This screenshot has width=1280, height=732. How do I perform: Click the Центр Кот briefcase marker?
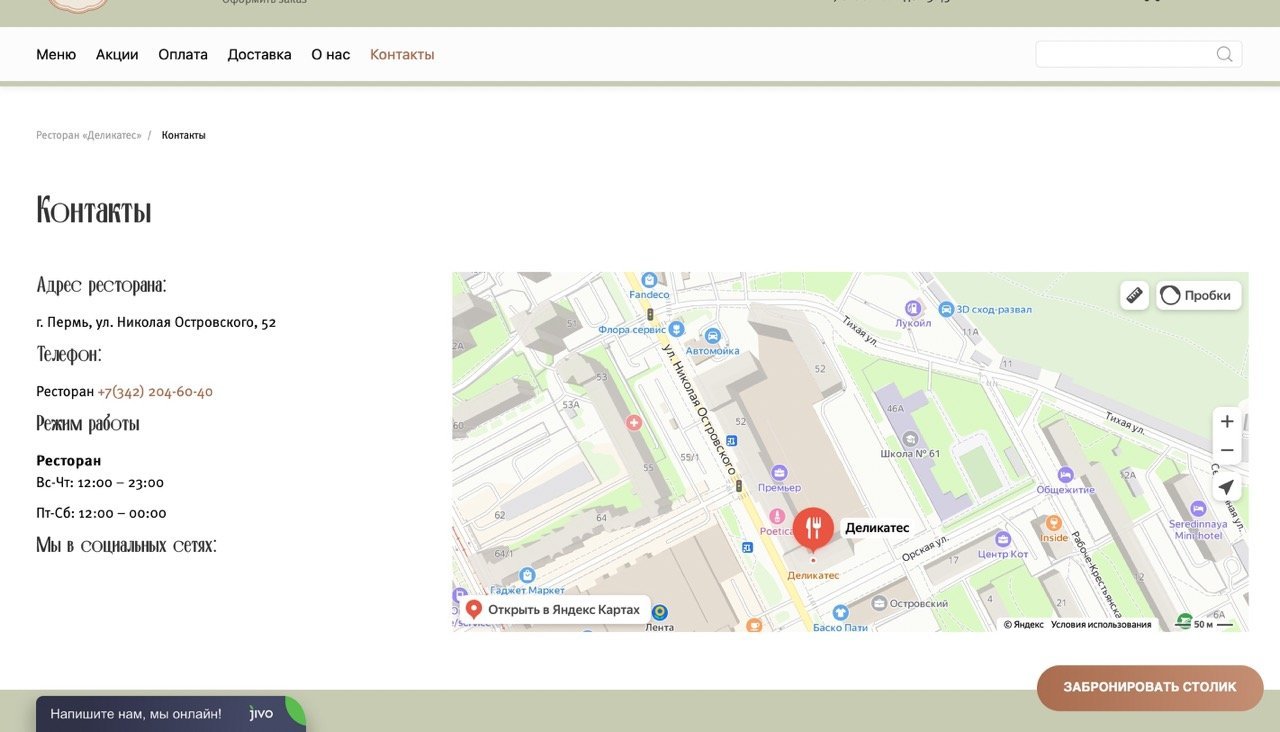(1002, 539)
